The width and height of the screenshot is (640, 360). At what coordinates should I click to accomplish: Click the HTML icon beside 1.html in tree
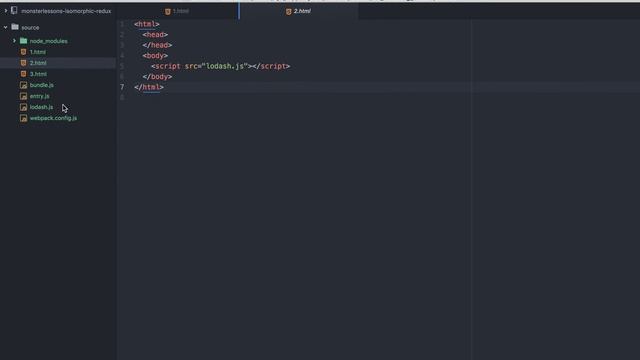(x=23, y=52)
